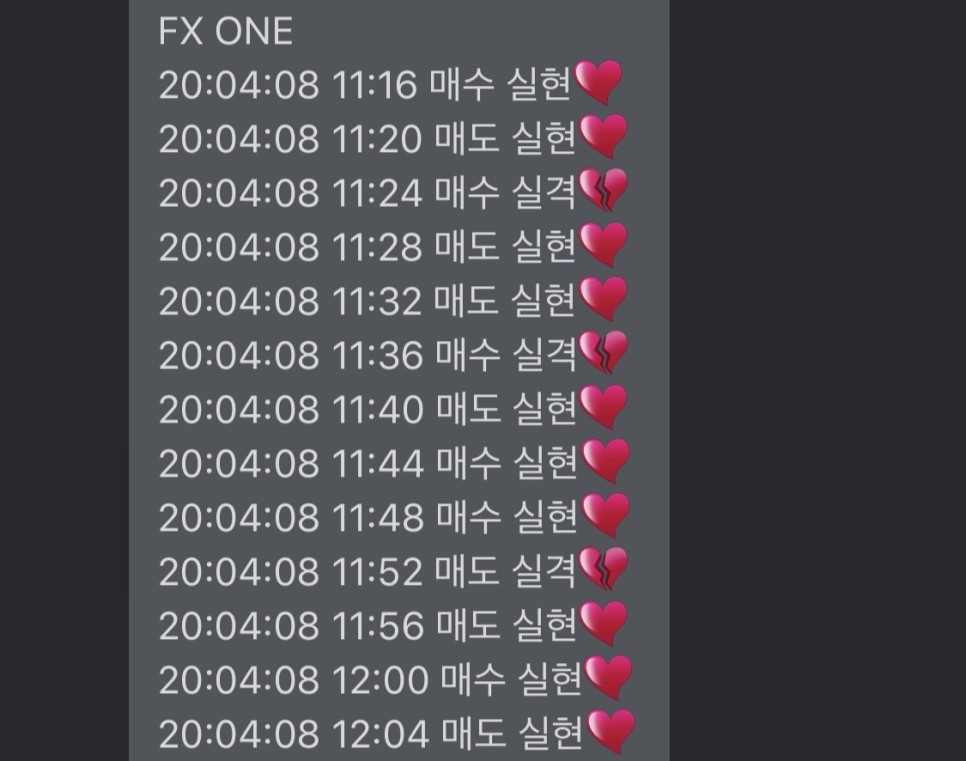Click the broken heart beside 11:36 매수 실격
This screenshot has height=761, width=966.
pos(603,353)
